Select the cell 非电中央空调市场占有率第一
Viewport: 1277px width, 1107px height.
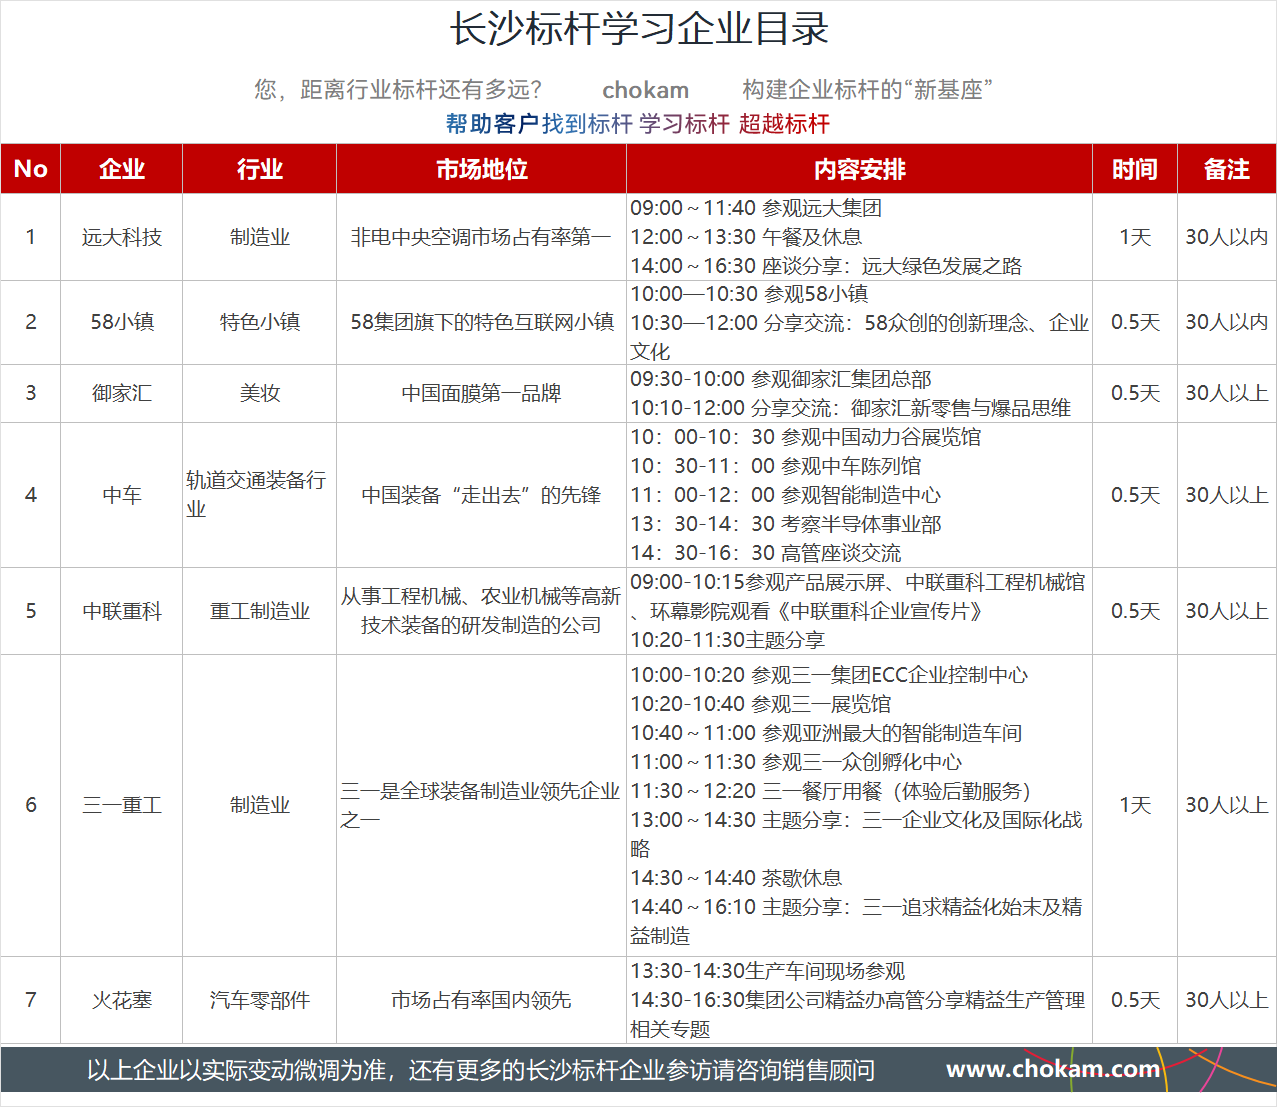tap(481, 237)
